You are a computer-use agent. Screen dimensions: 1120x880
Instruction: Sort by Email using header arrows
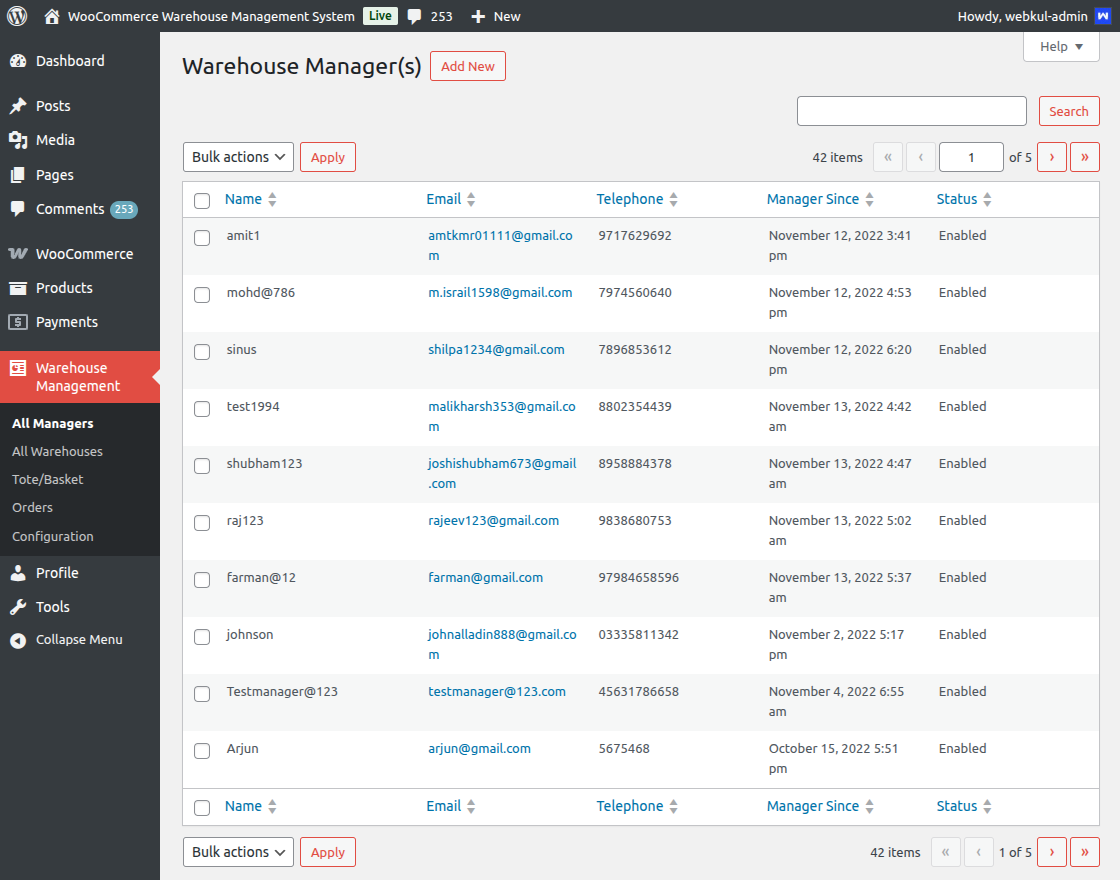(471, 200)
